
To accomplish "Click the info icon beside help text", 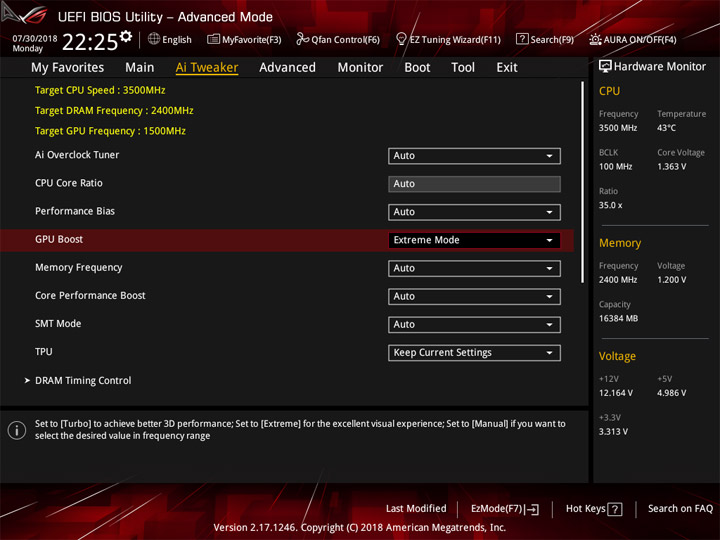I will click(x=17, y=430).
